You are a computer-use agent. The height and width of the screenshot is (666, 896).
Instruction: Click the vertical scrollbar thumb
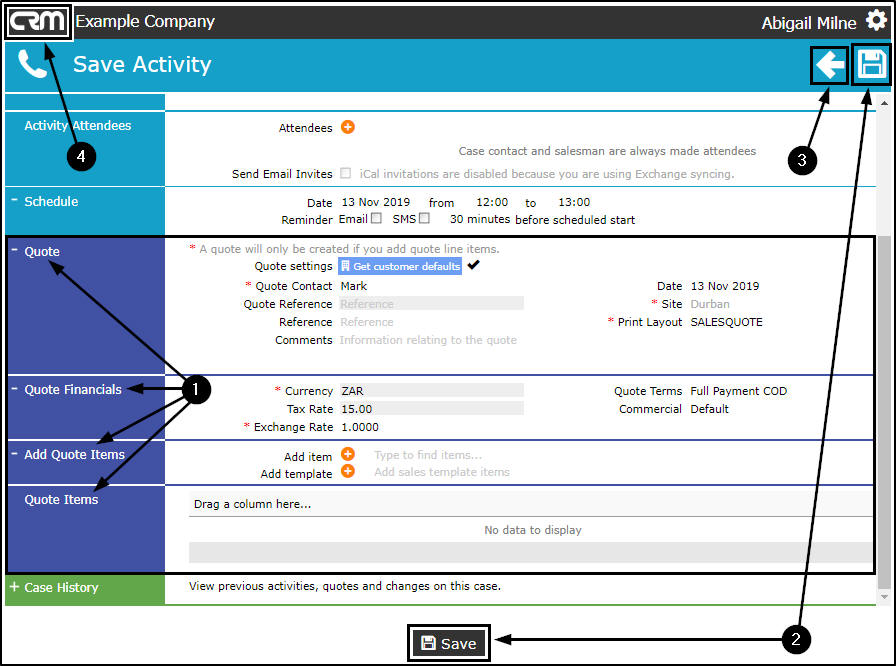(x=884, y=411)
